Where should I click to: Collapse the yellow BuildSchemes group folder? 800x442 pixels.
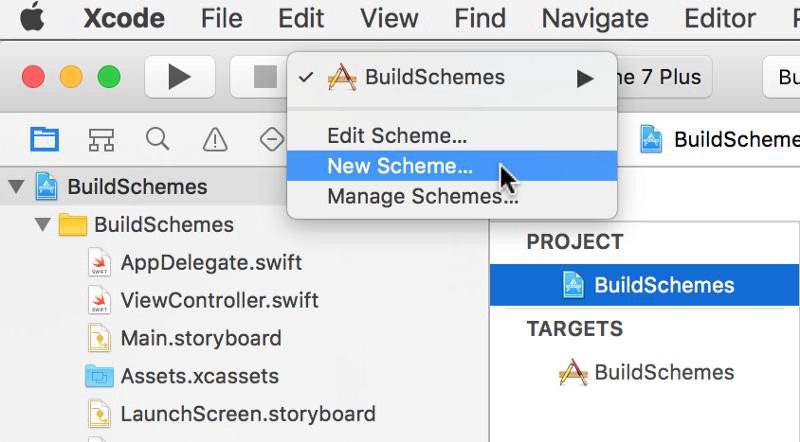coord(41,225)
